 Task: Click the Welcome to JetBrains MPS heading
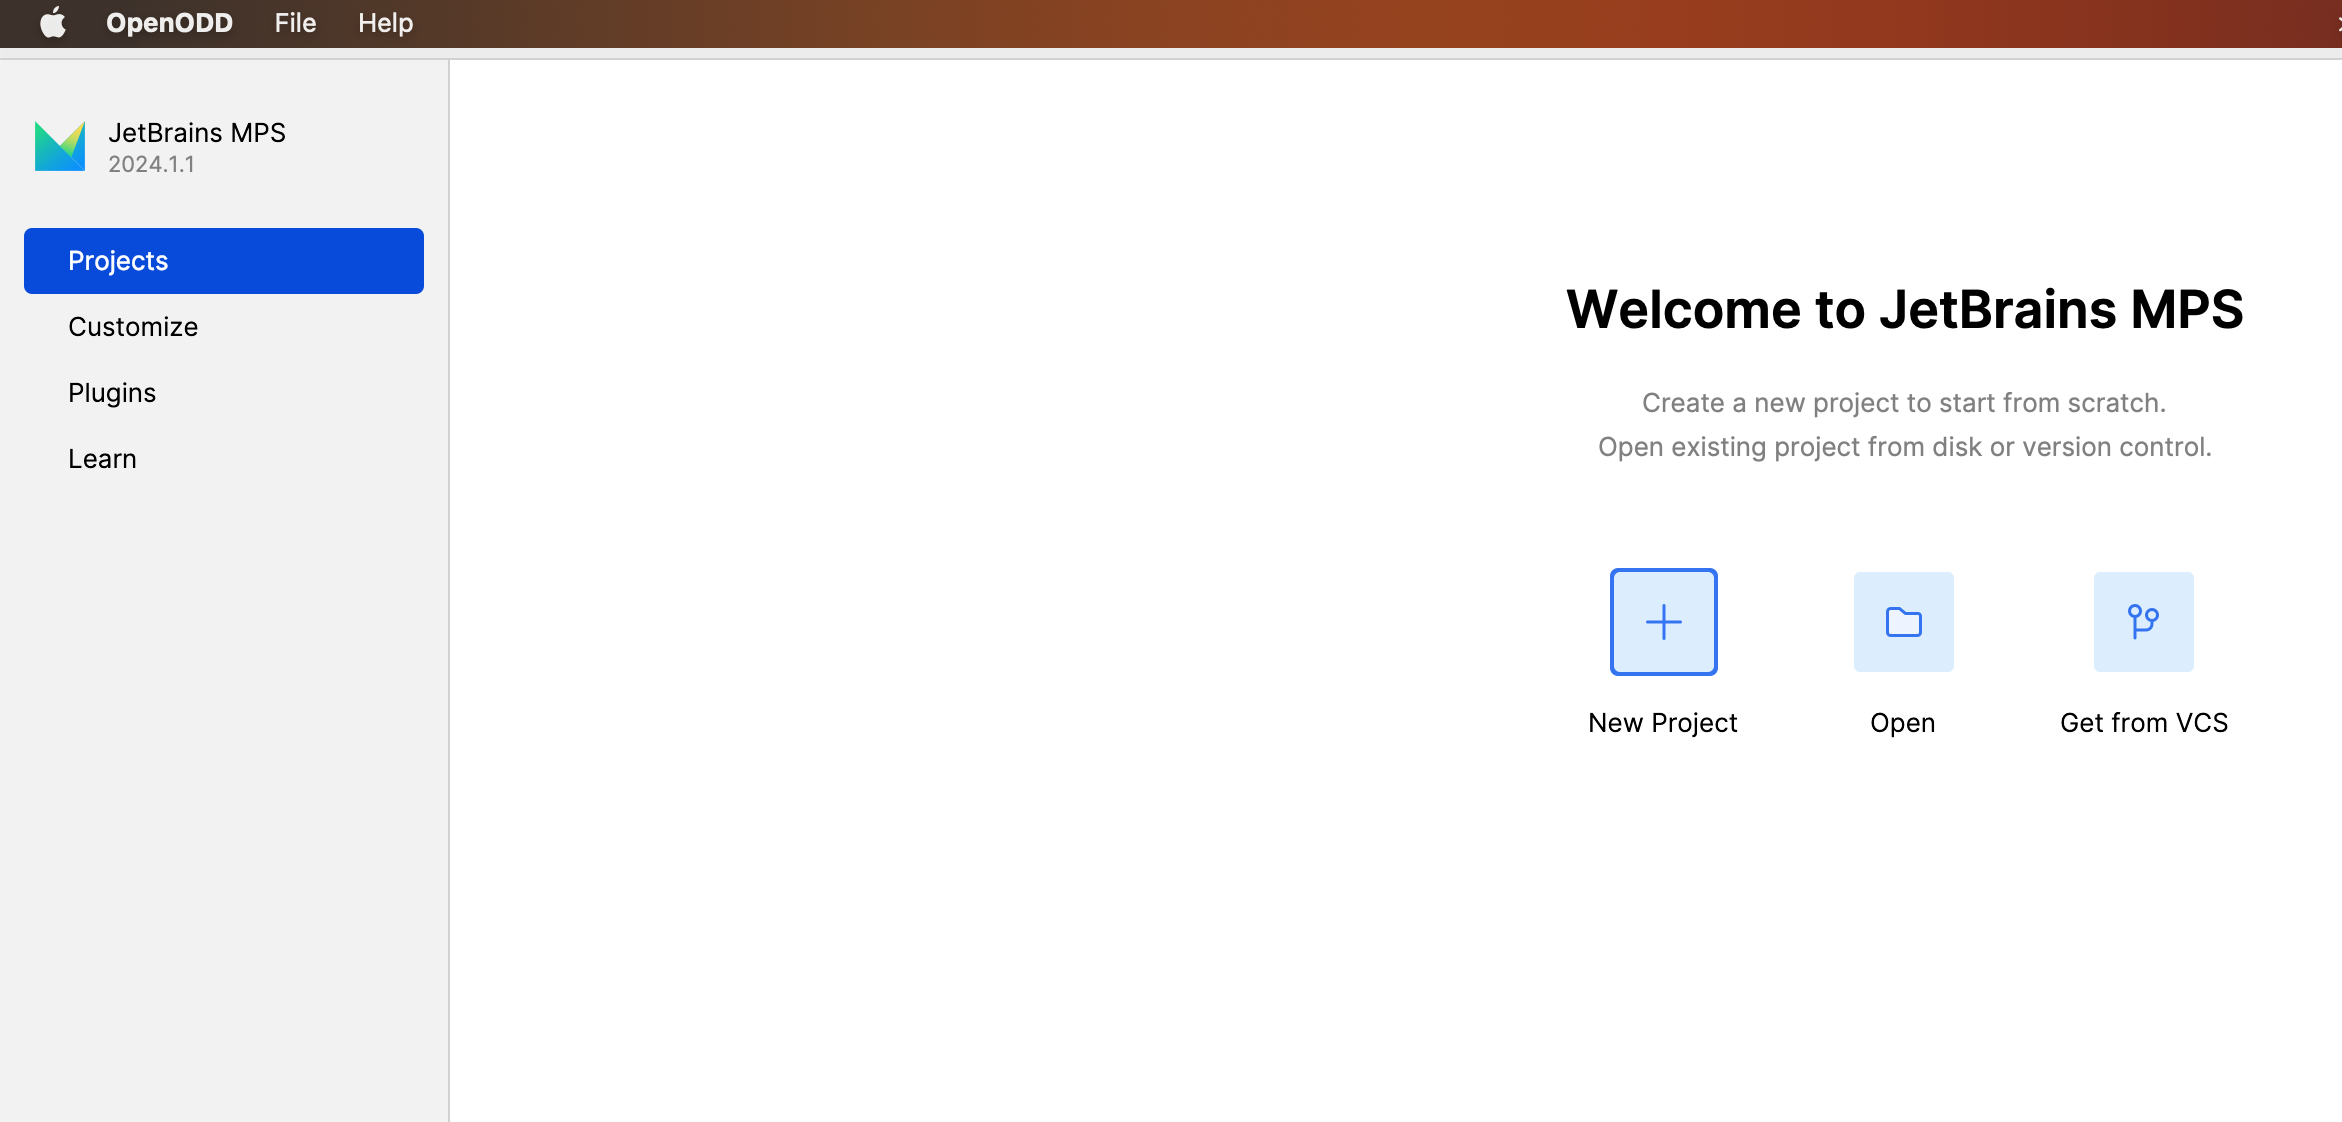coord(1904,309)
